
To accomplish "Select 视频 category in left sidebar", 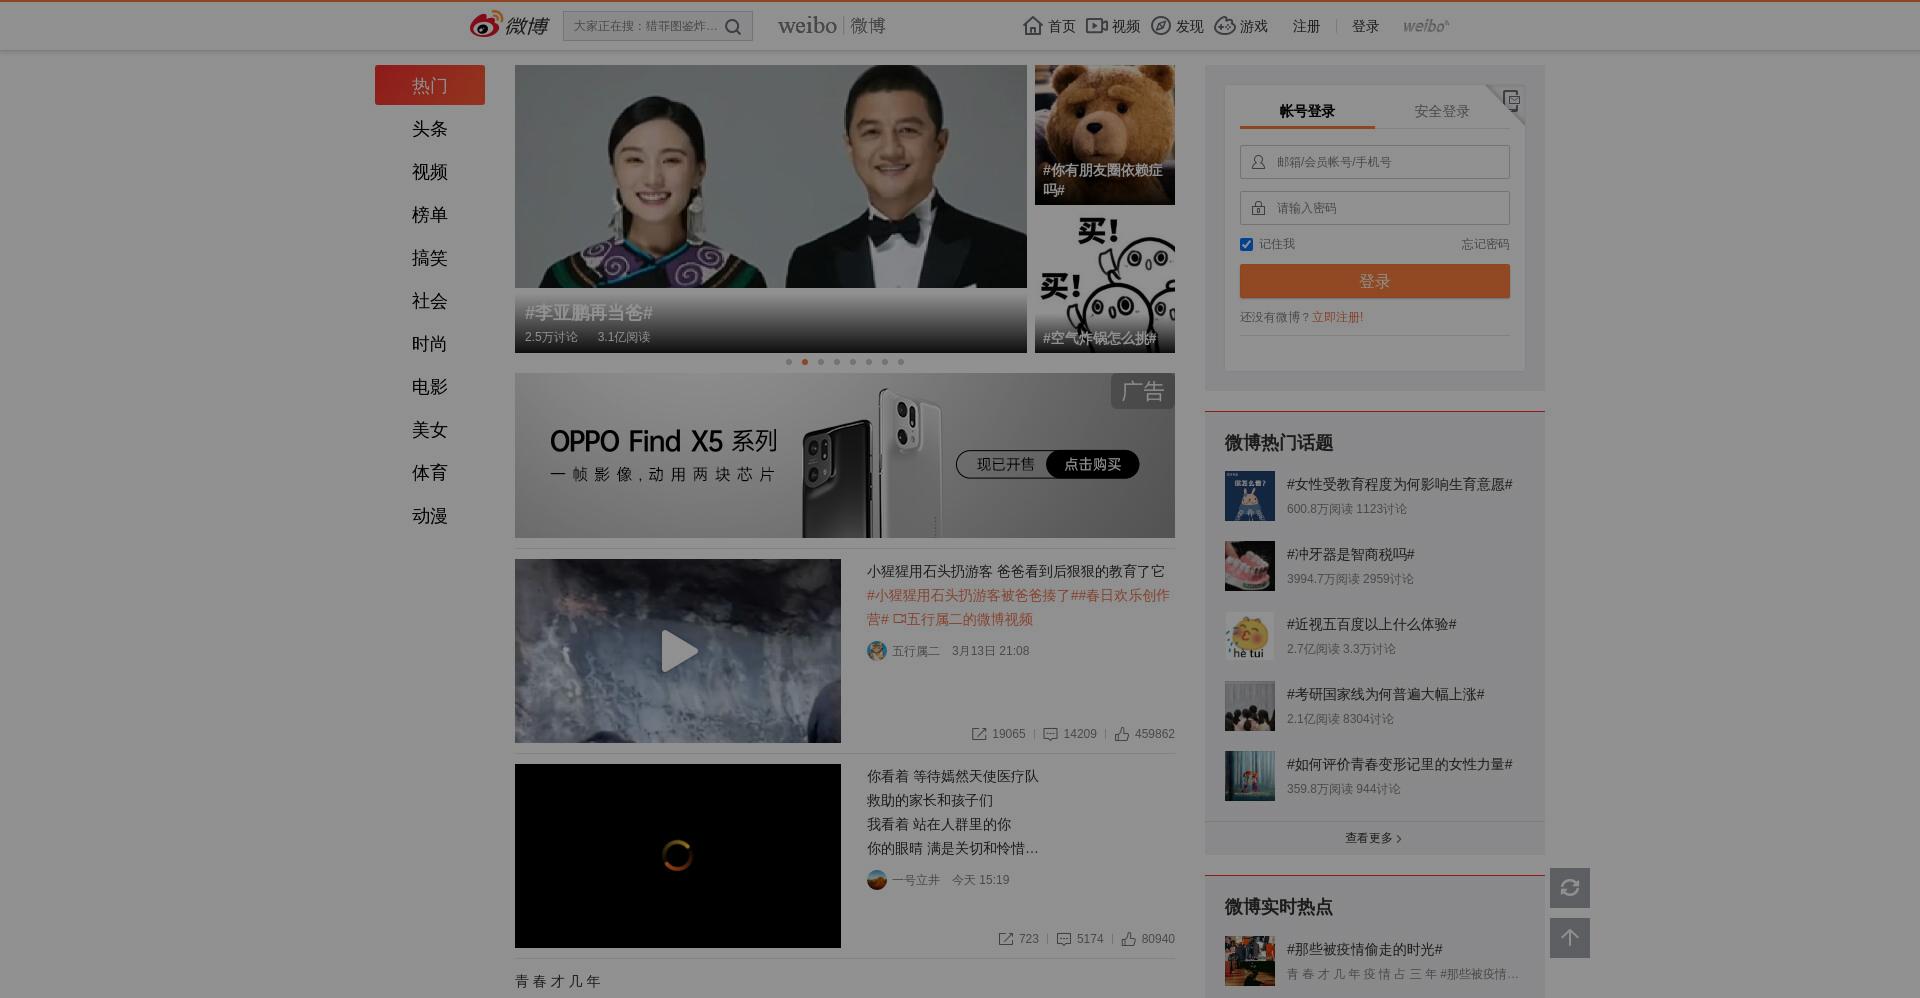I will click(x=430, y=172).
